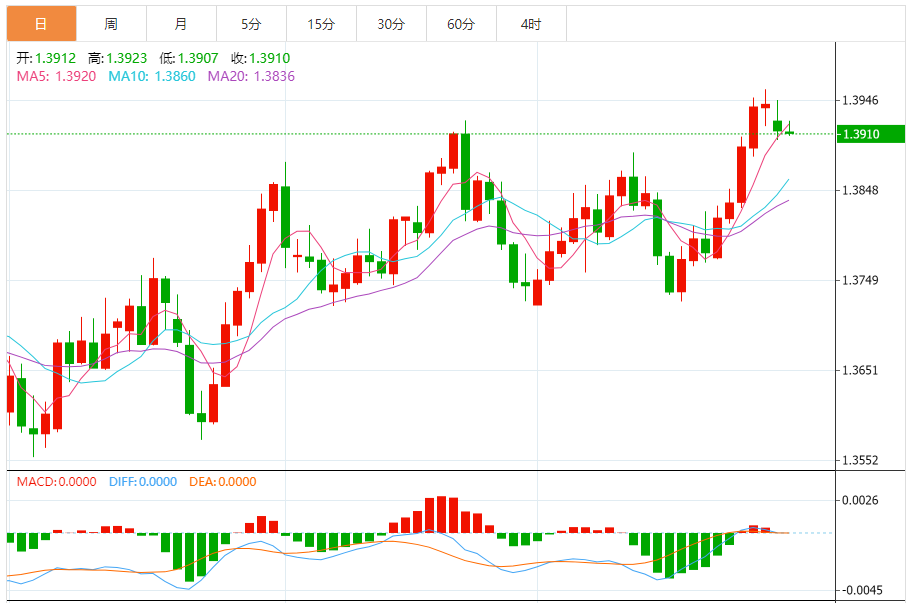Click the MACD:0.0000 indicator label

(56, 482)
